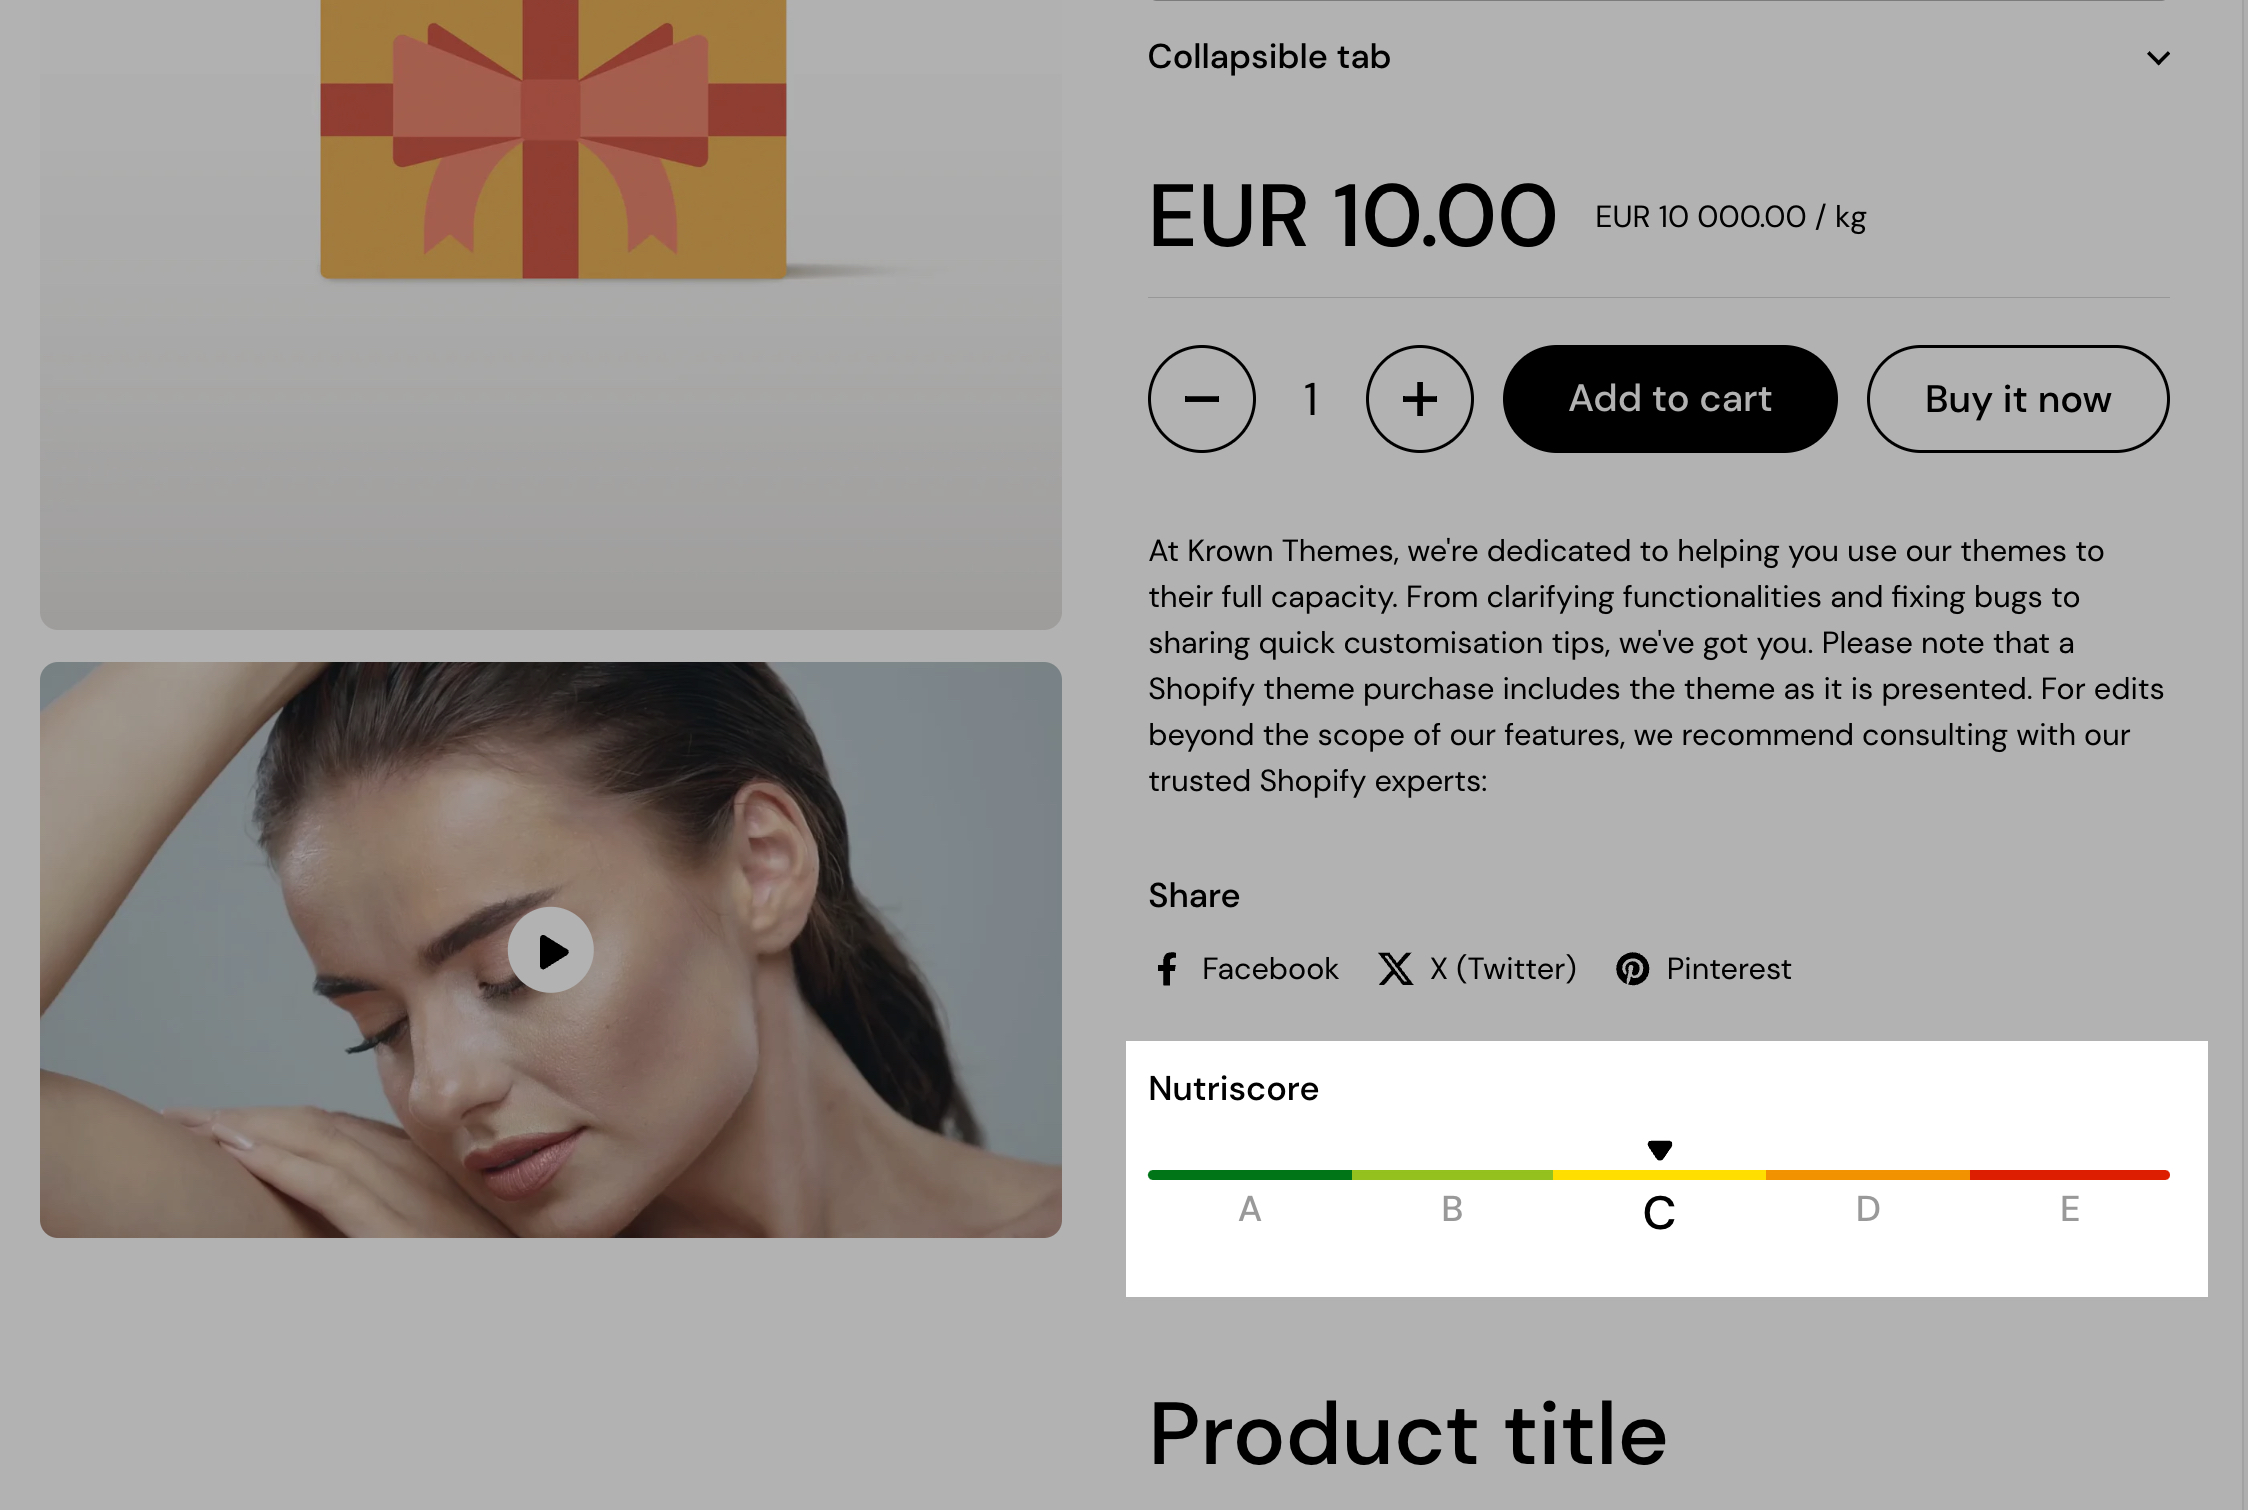Share via the Facebook text link
The height and width of the screenshot is (1510, 2248).
[x=1270, y=969]
